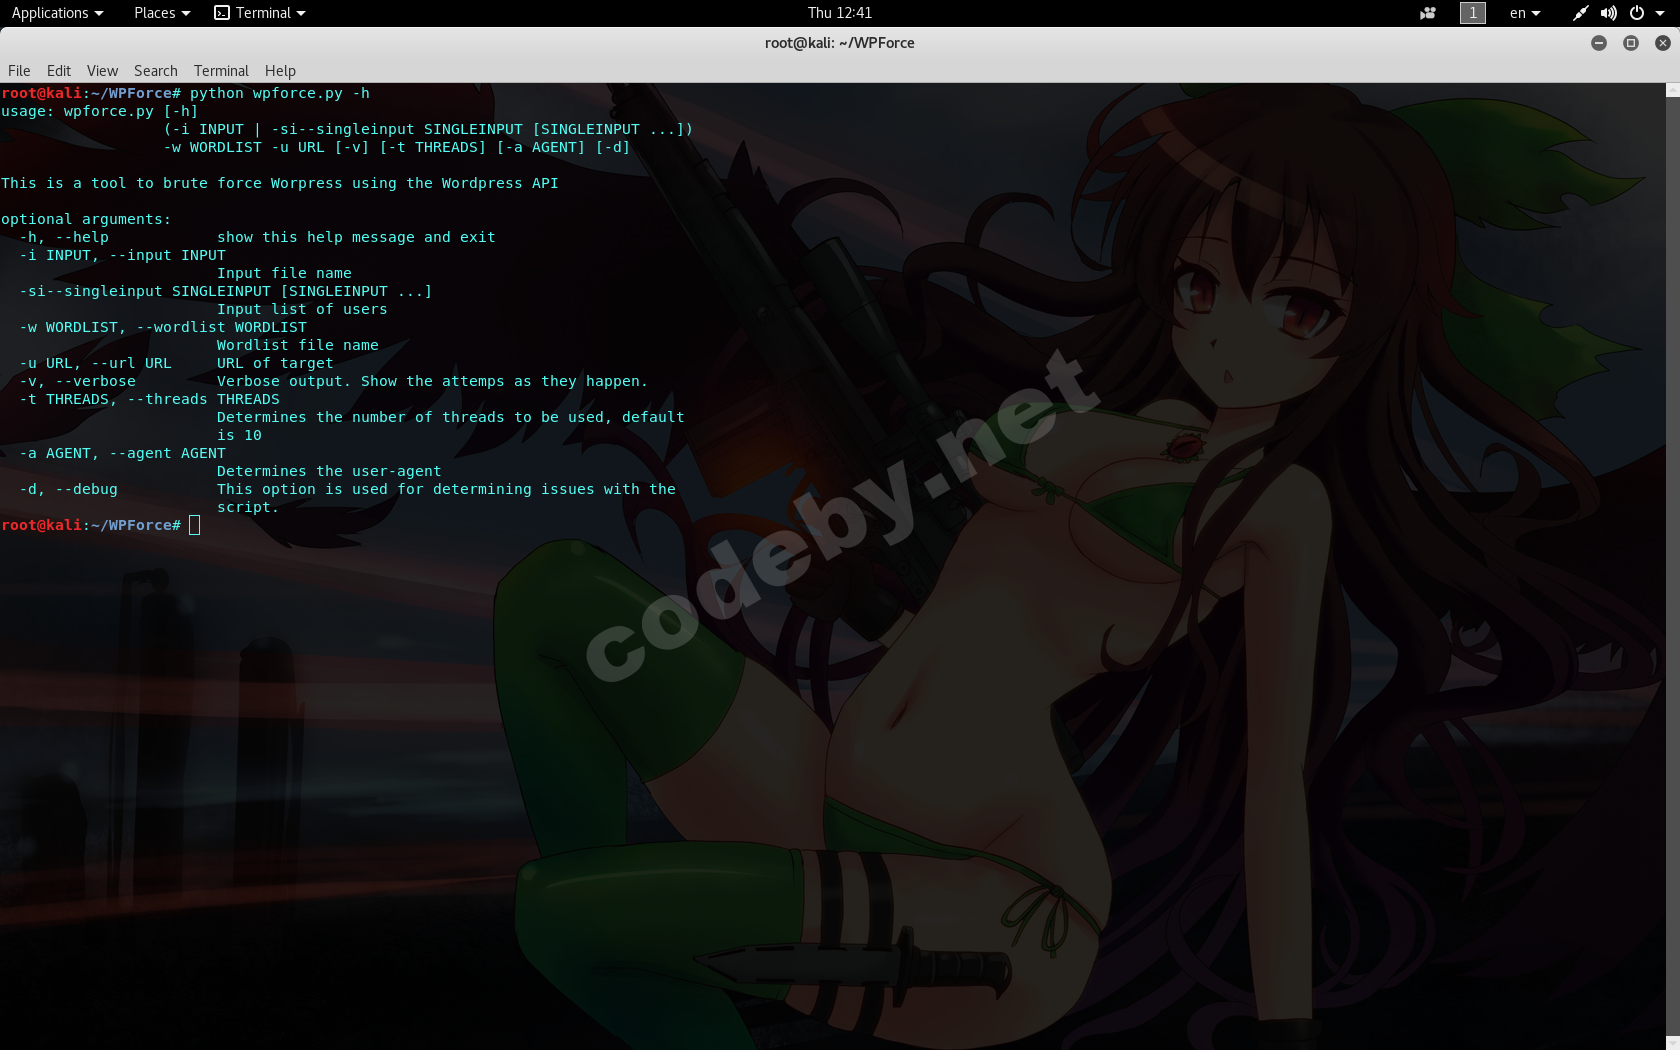
Task: Open the Terminal app menu in top bar
Action: (260, 13)
